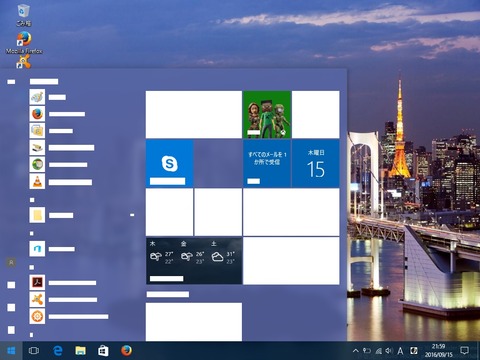Launch Firefox from the Start menu app list
The height and width of the screenshot is (360, 480).
37,114
